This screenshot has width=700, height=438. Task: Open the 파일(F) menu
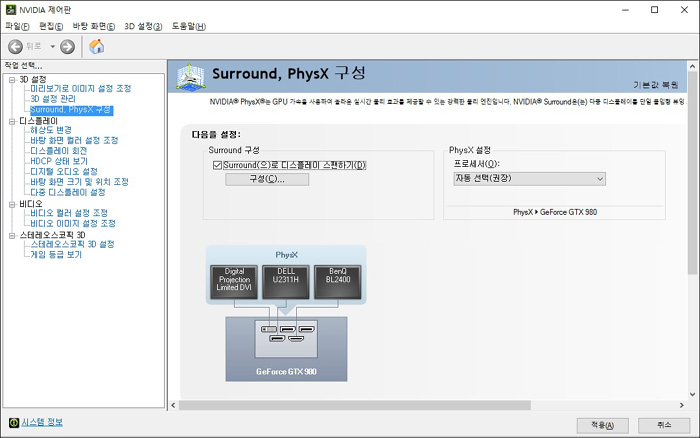point(17,26)
